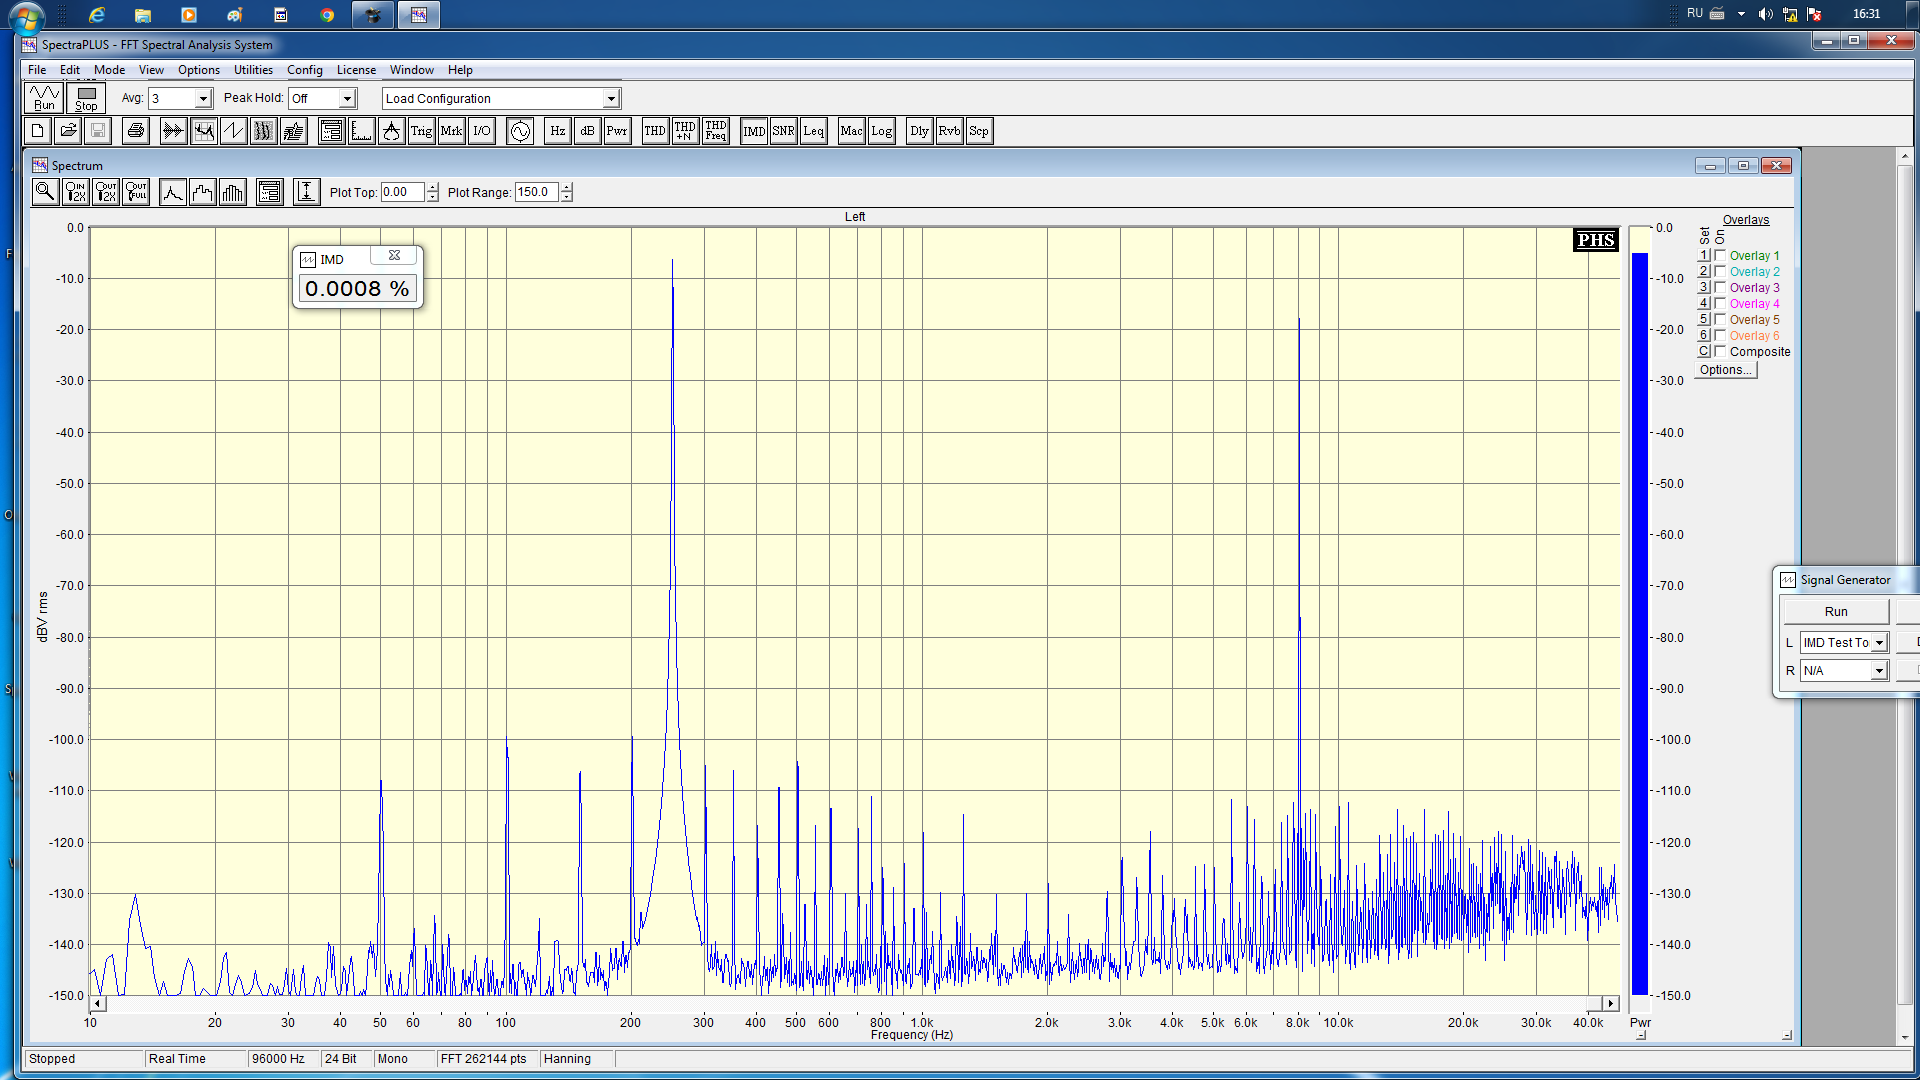Open Chrome from the taskbar
The image size is (1920, 1080).
327,15
